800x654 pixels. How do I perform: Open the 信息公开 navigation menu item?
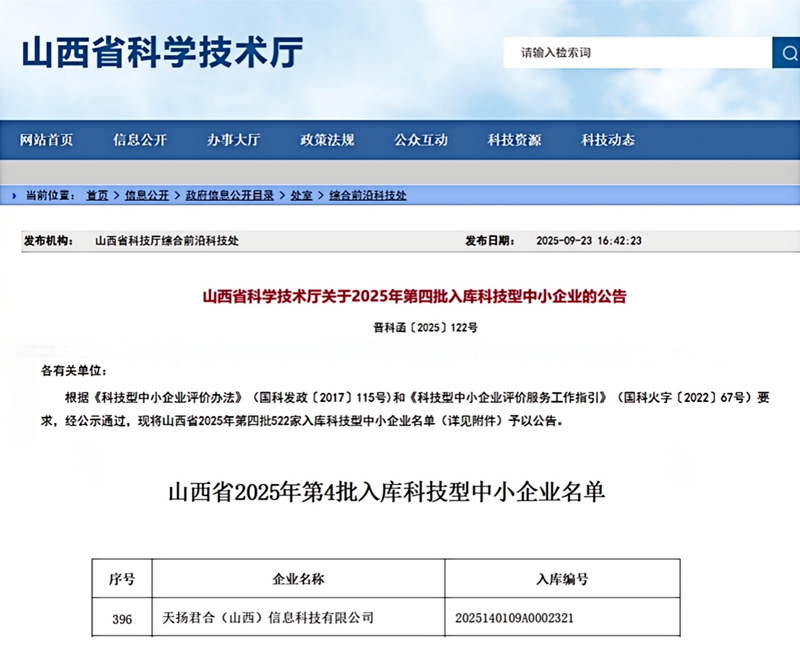140,140
